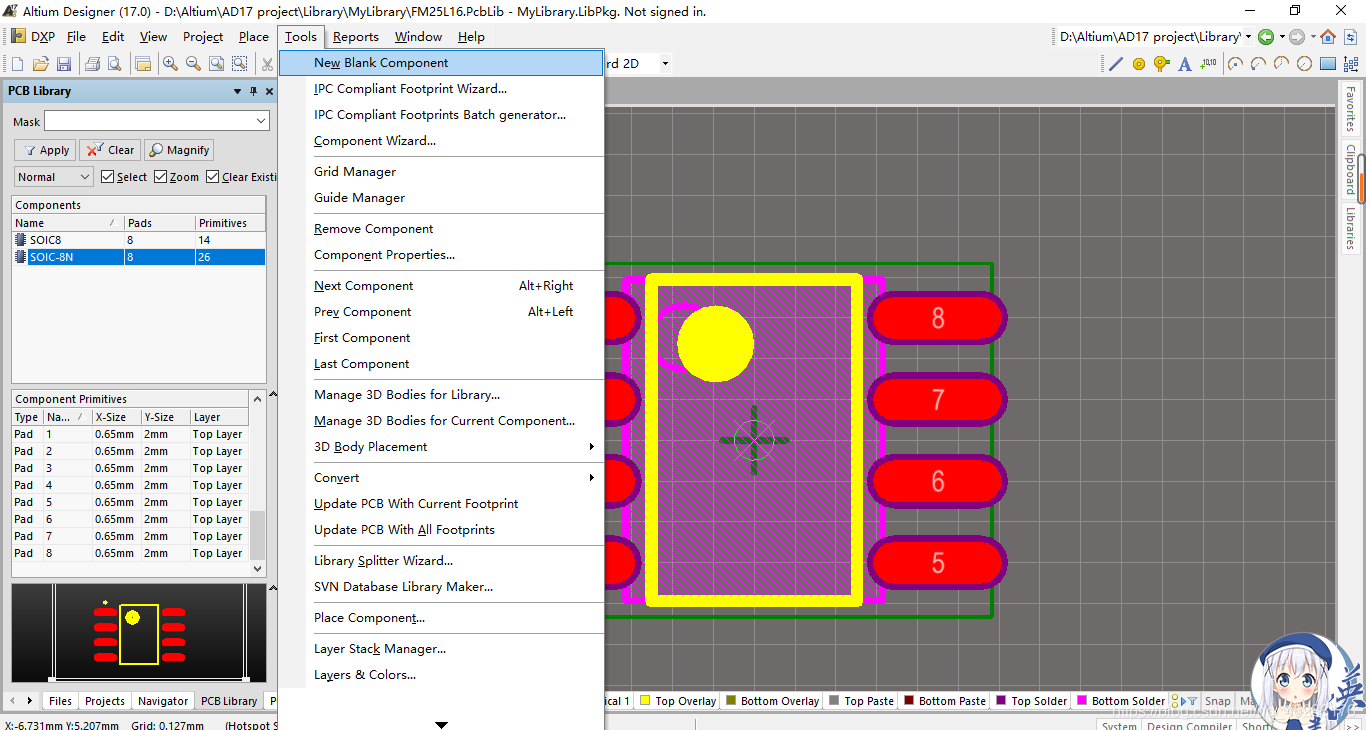The image size is (1366, 730).
Task: Click the Zoom In toolbar icon
Action: 170,64
